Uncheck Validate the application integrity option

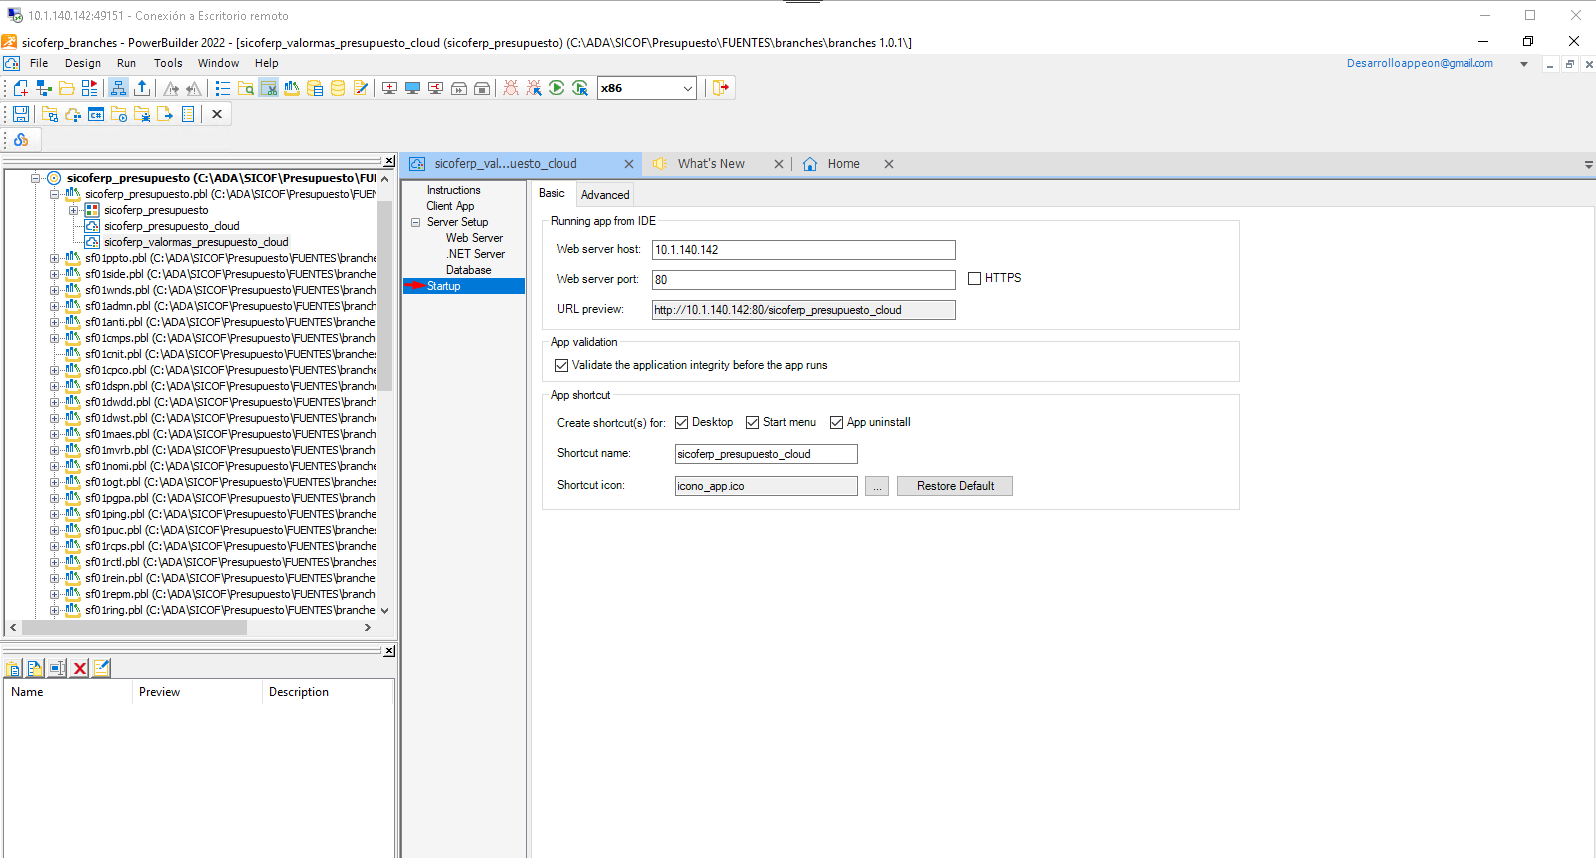tap(562, 366)
